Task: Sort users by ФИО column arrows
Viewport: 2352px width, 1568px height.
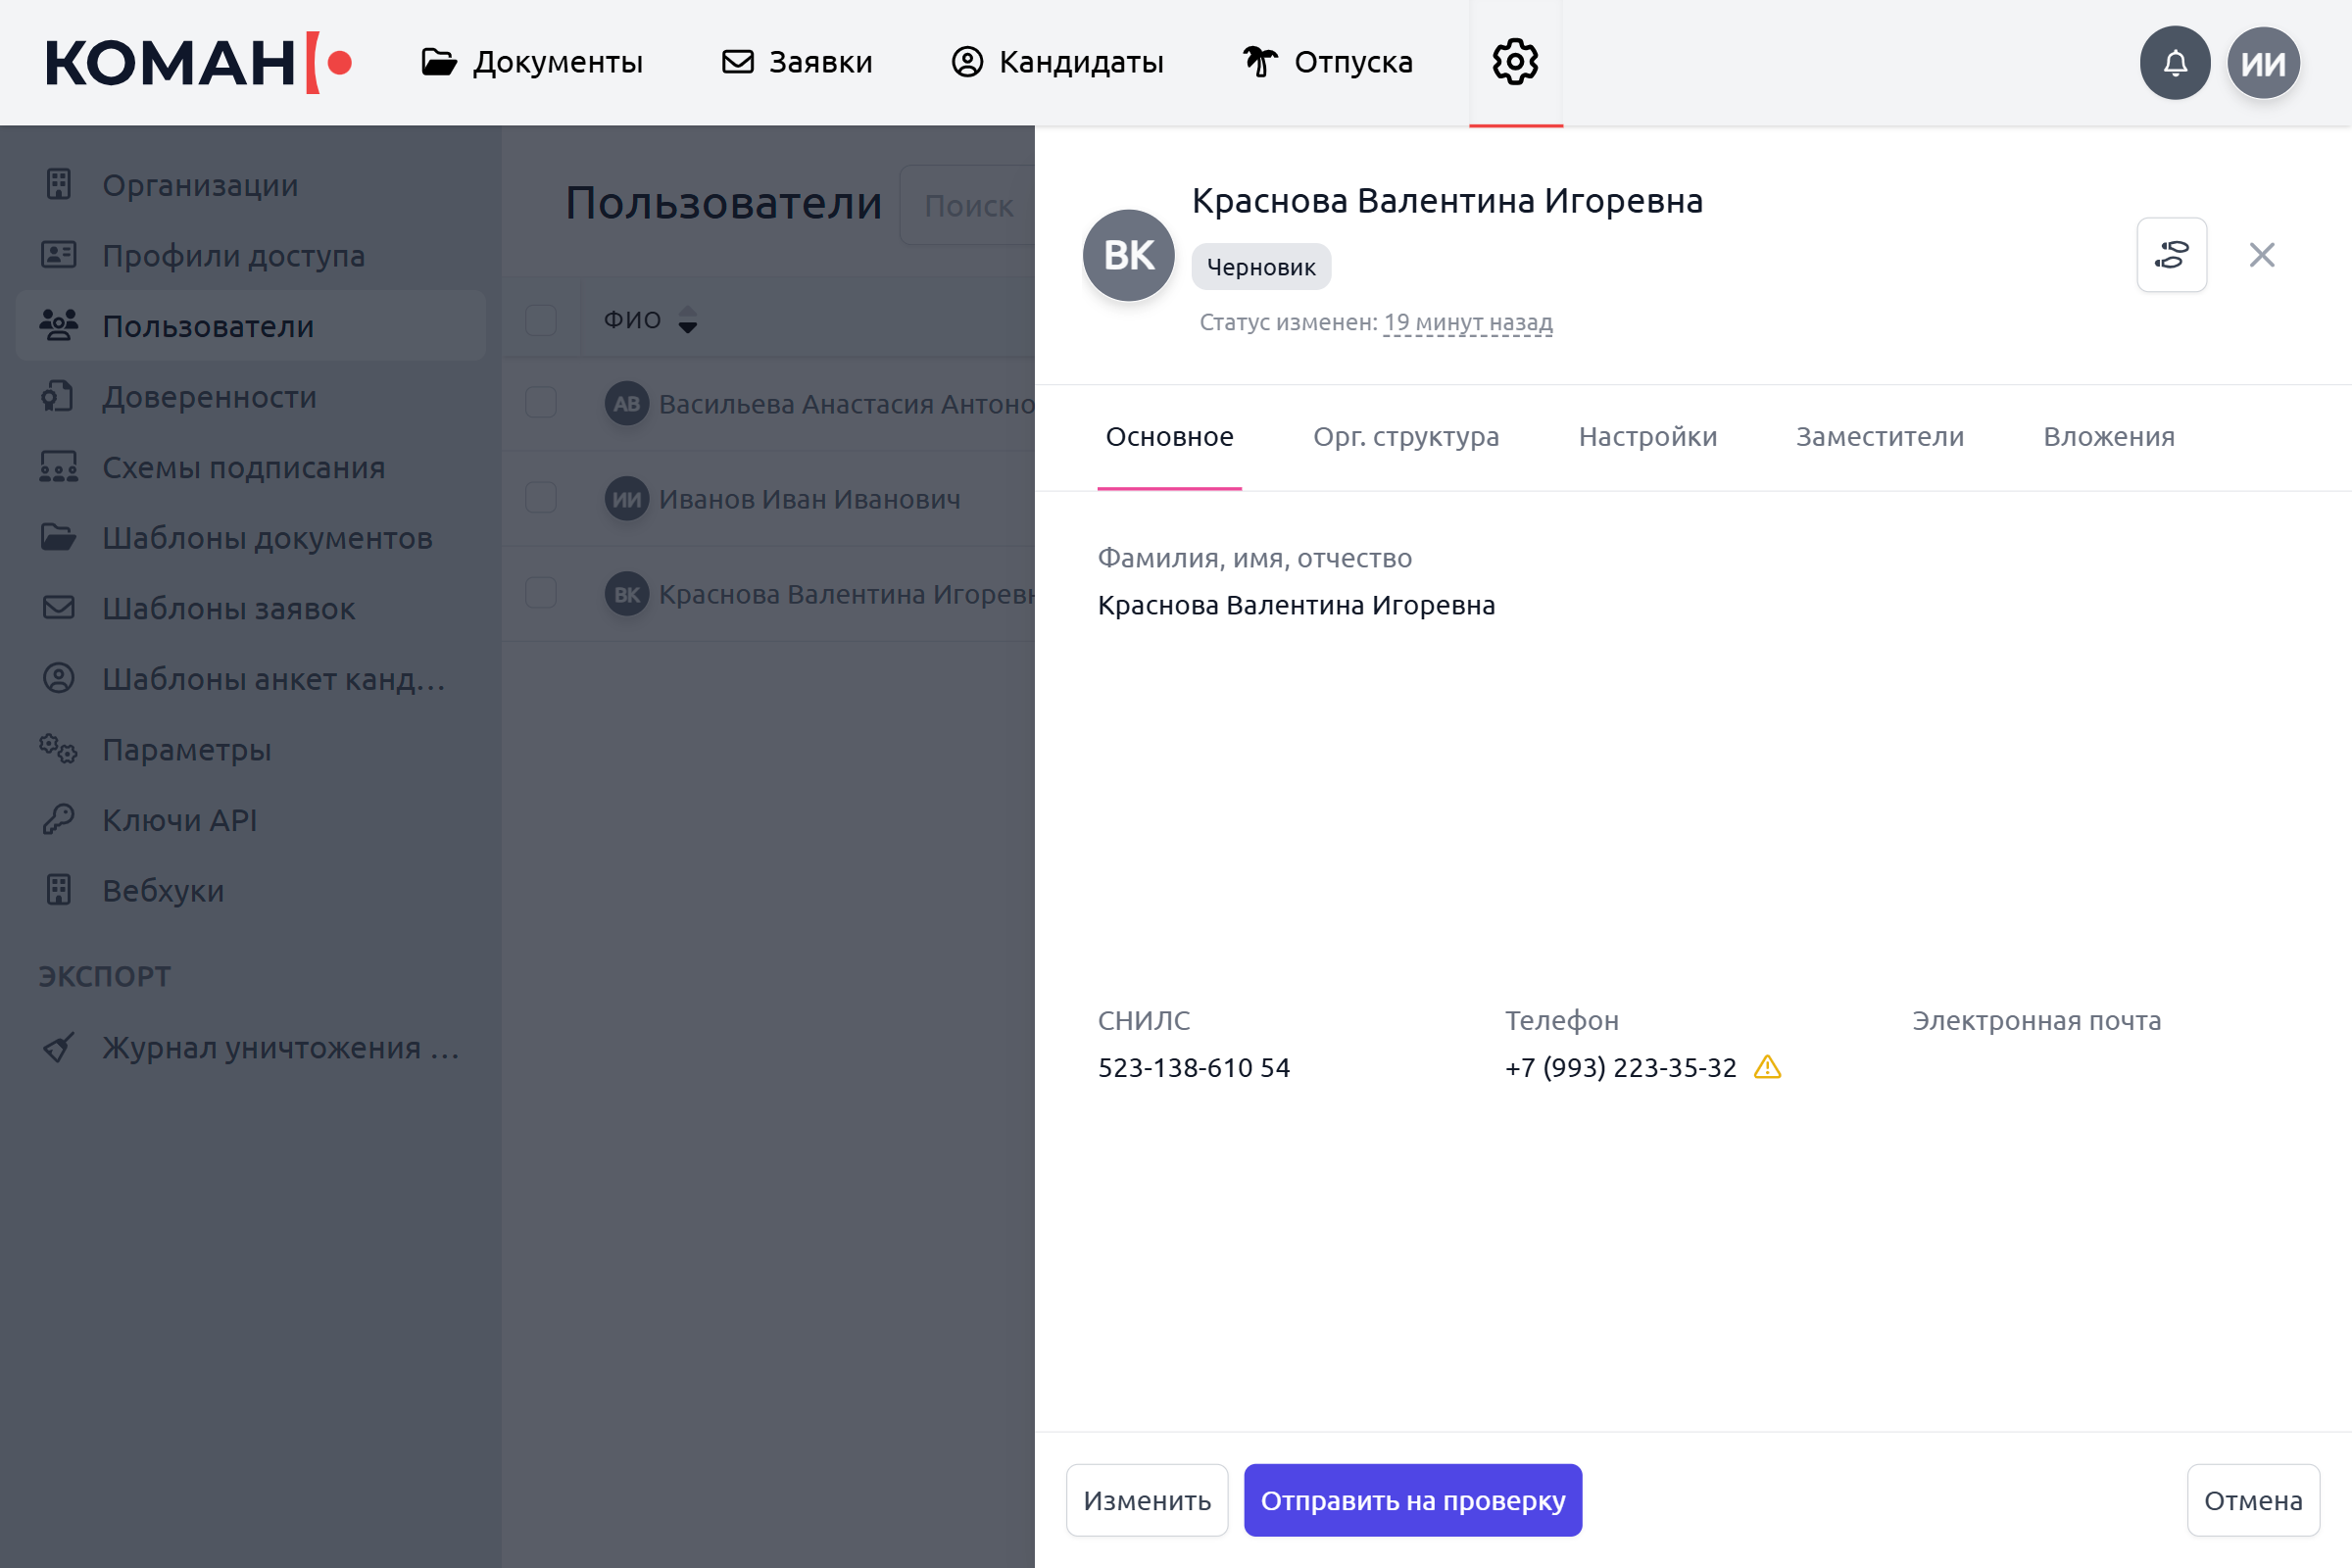Action: tap(688, 320)
